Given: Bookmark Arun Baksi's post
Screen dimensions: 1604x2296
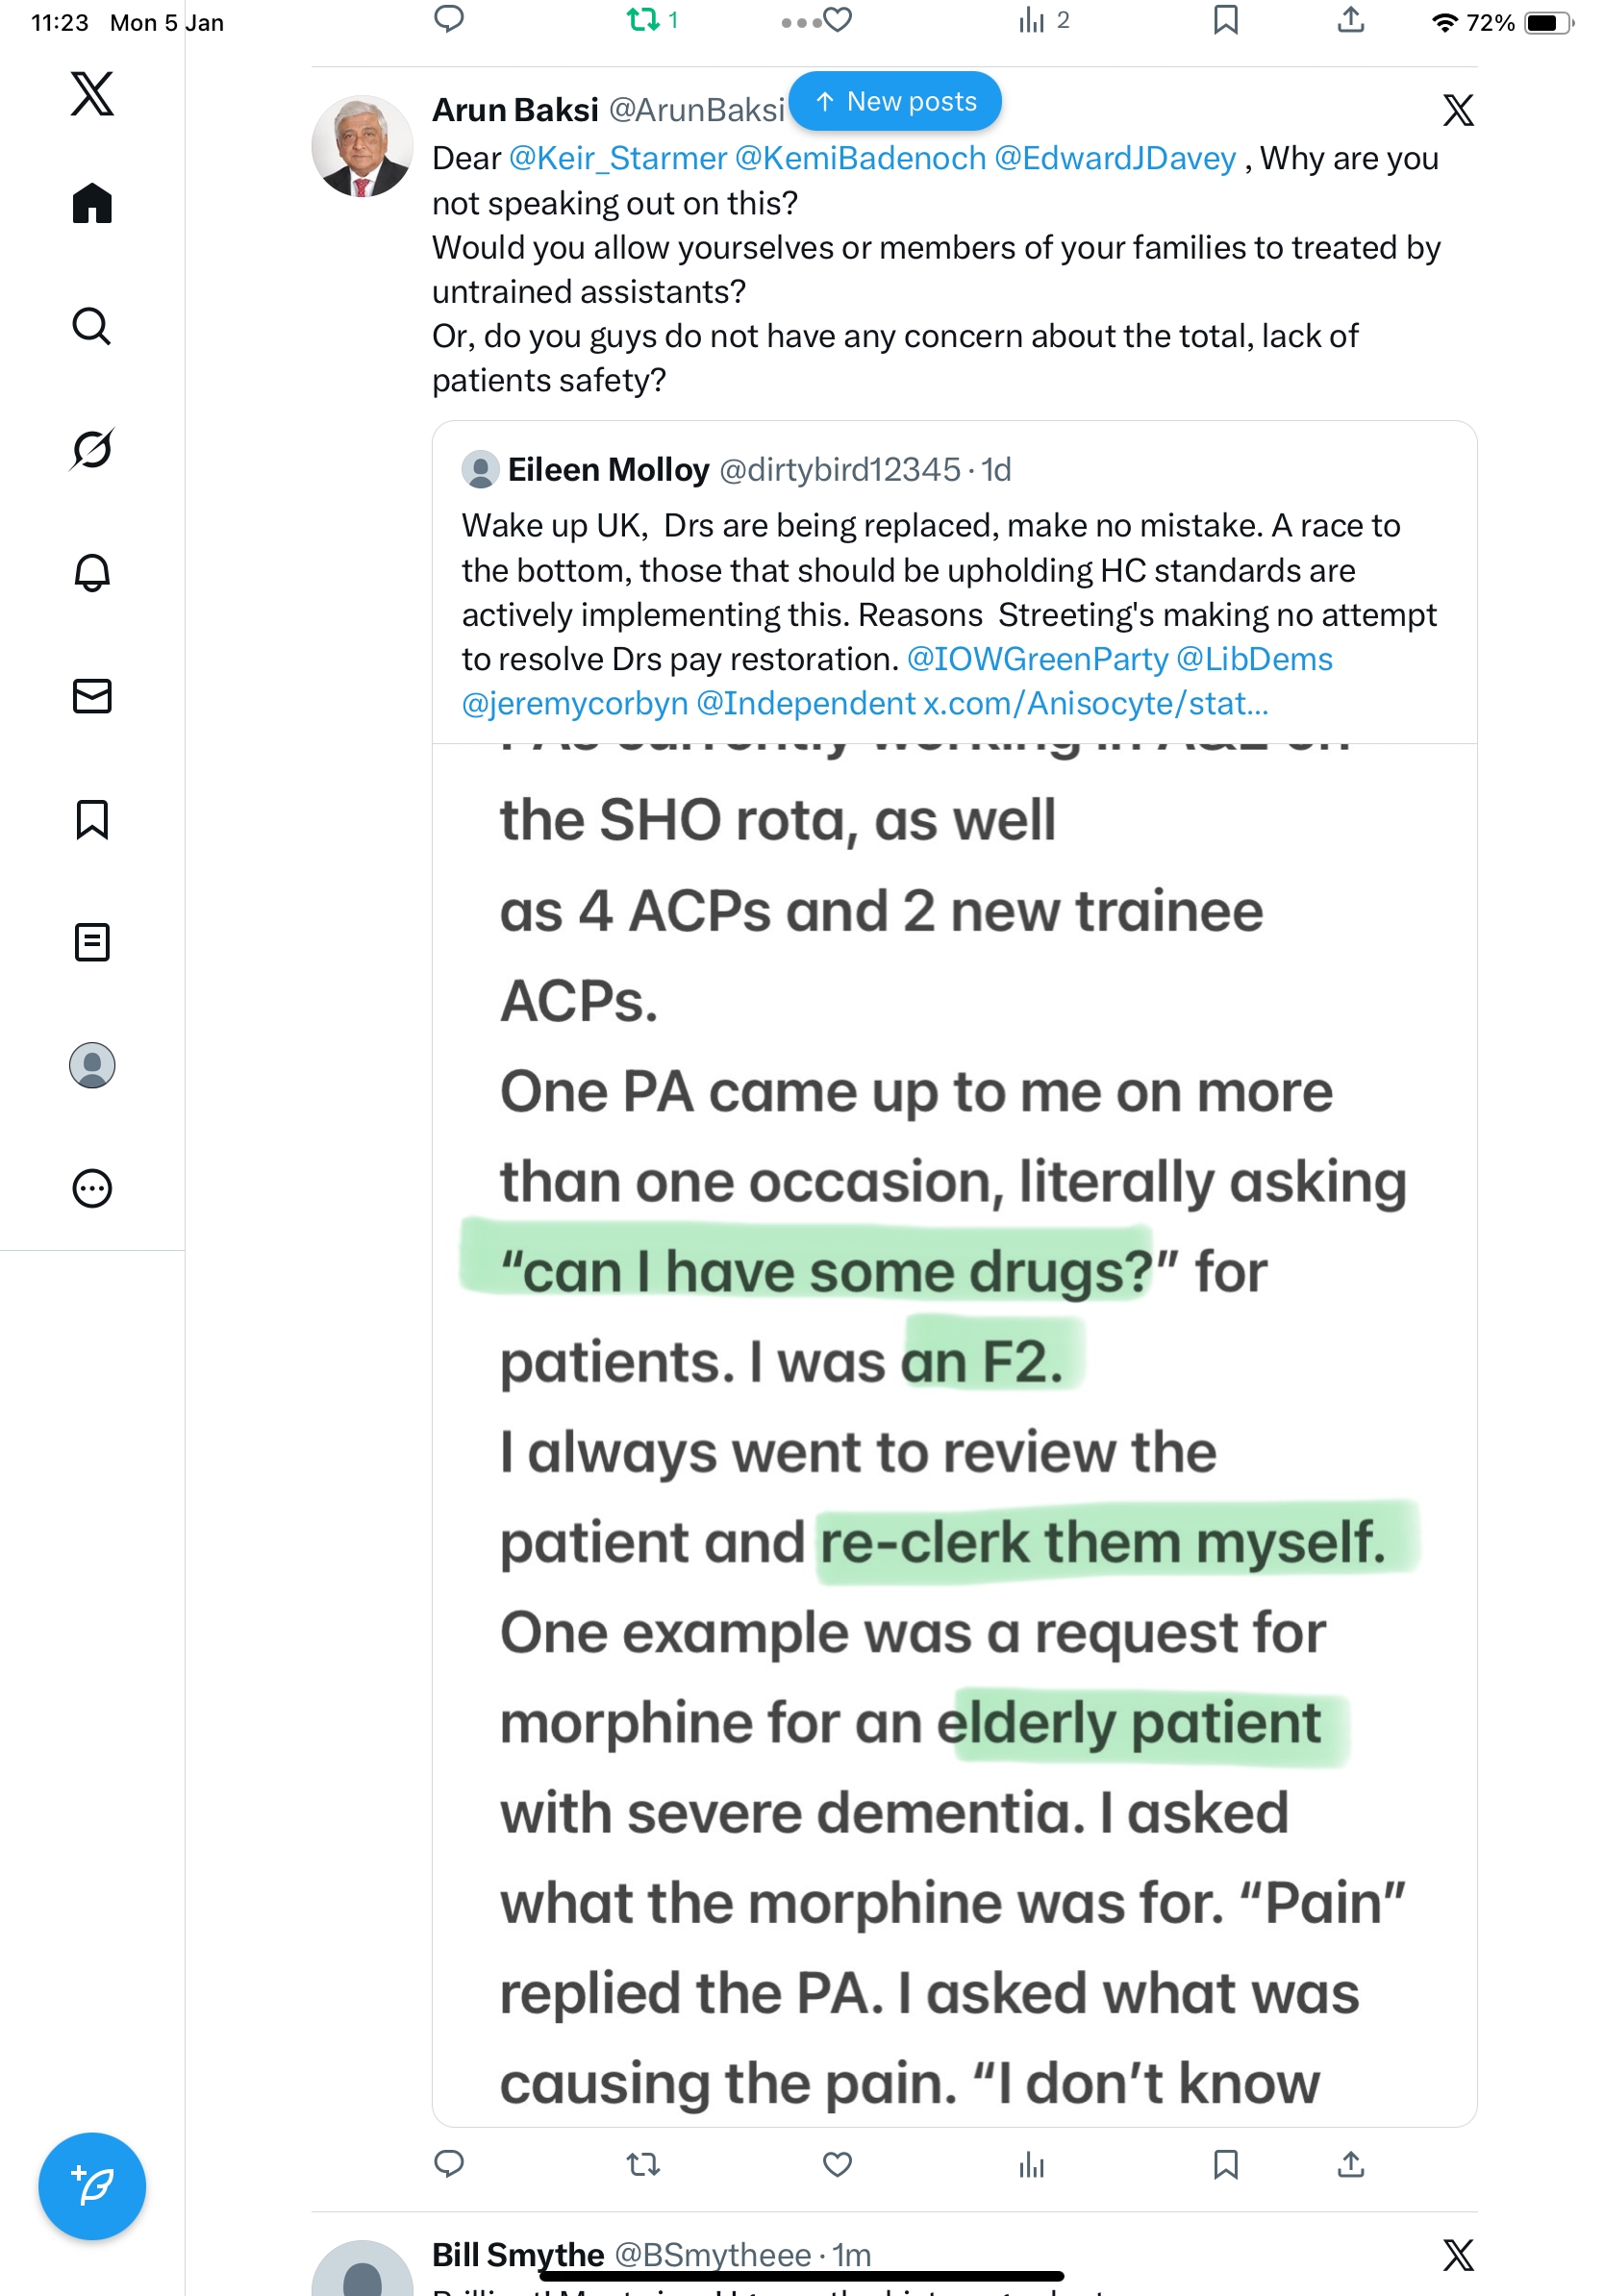Looking at the screenshot, I should 1225,2165.
